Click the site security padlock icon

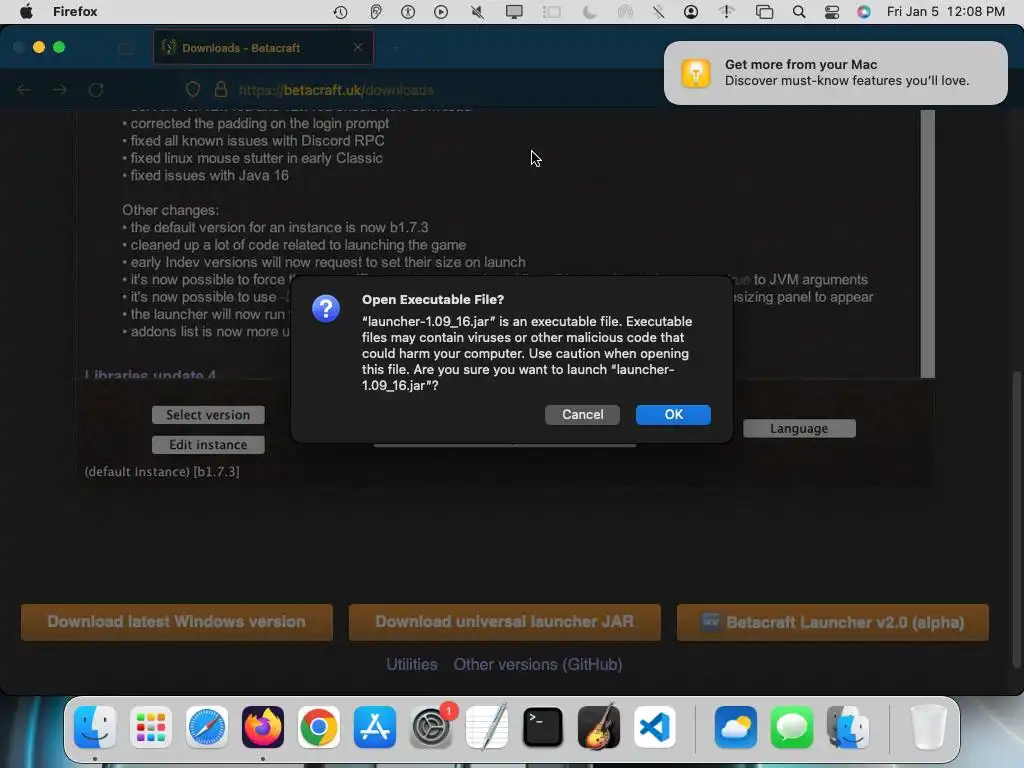tap(221, 89)
